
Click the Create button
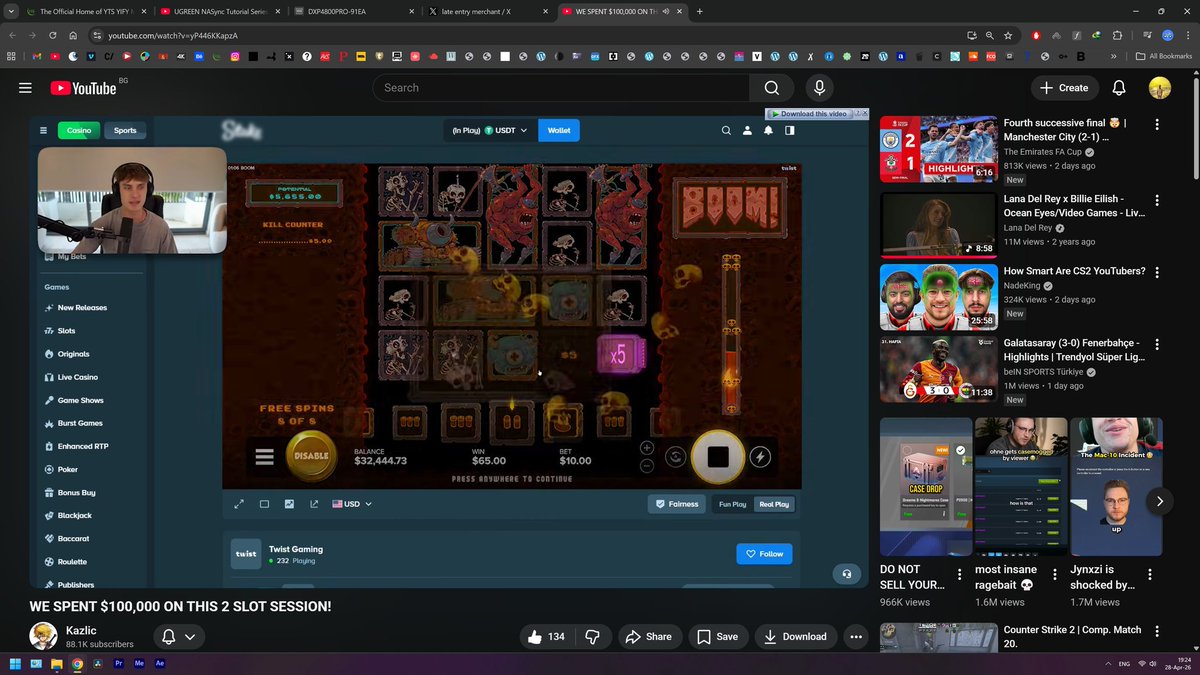(x=1065, y=88)
